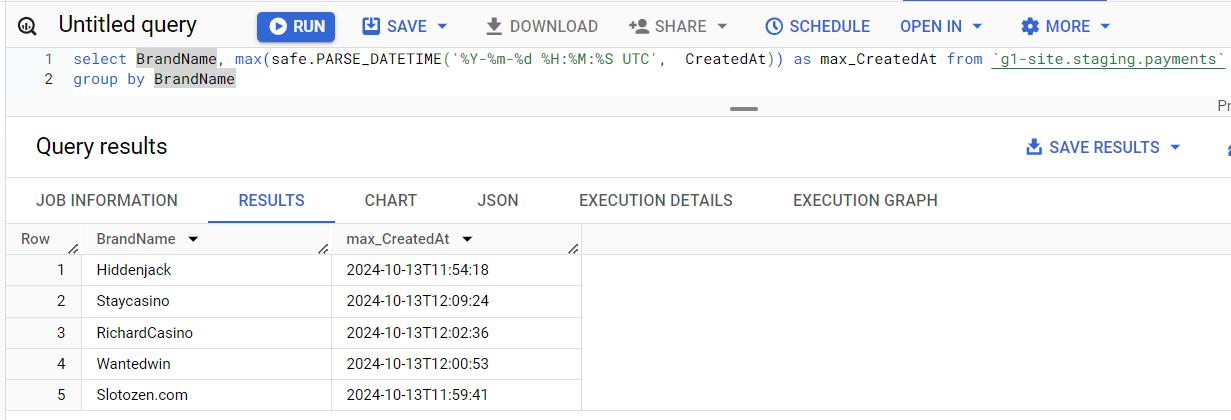Click the Untitled query title
The width and height of the screenshot is (1231, 420).
click(128, 25)
